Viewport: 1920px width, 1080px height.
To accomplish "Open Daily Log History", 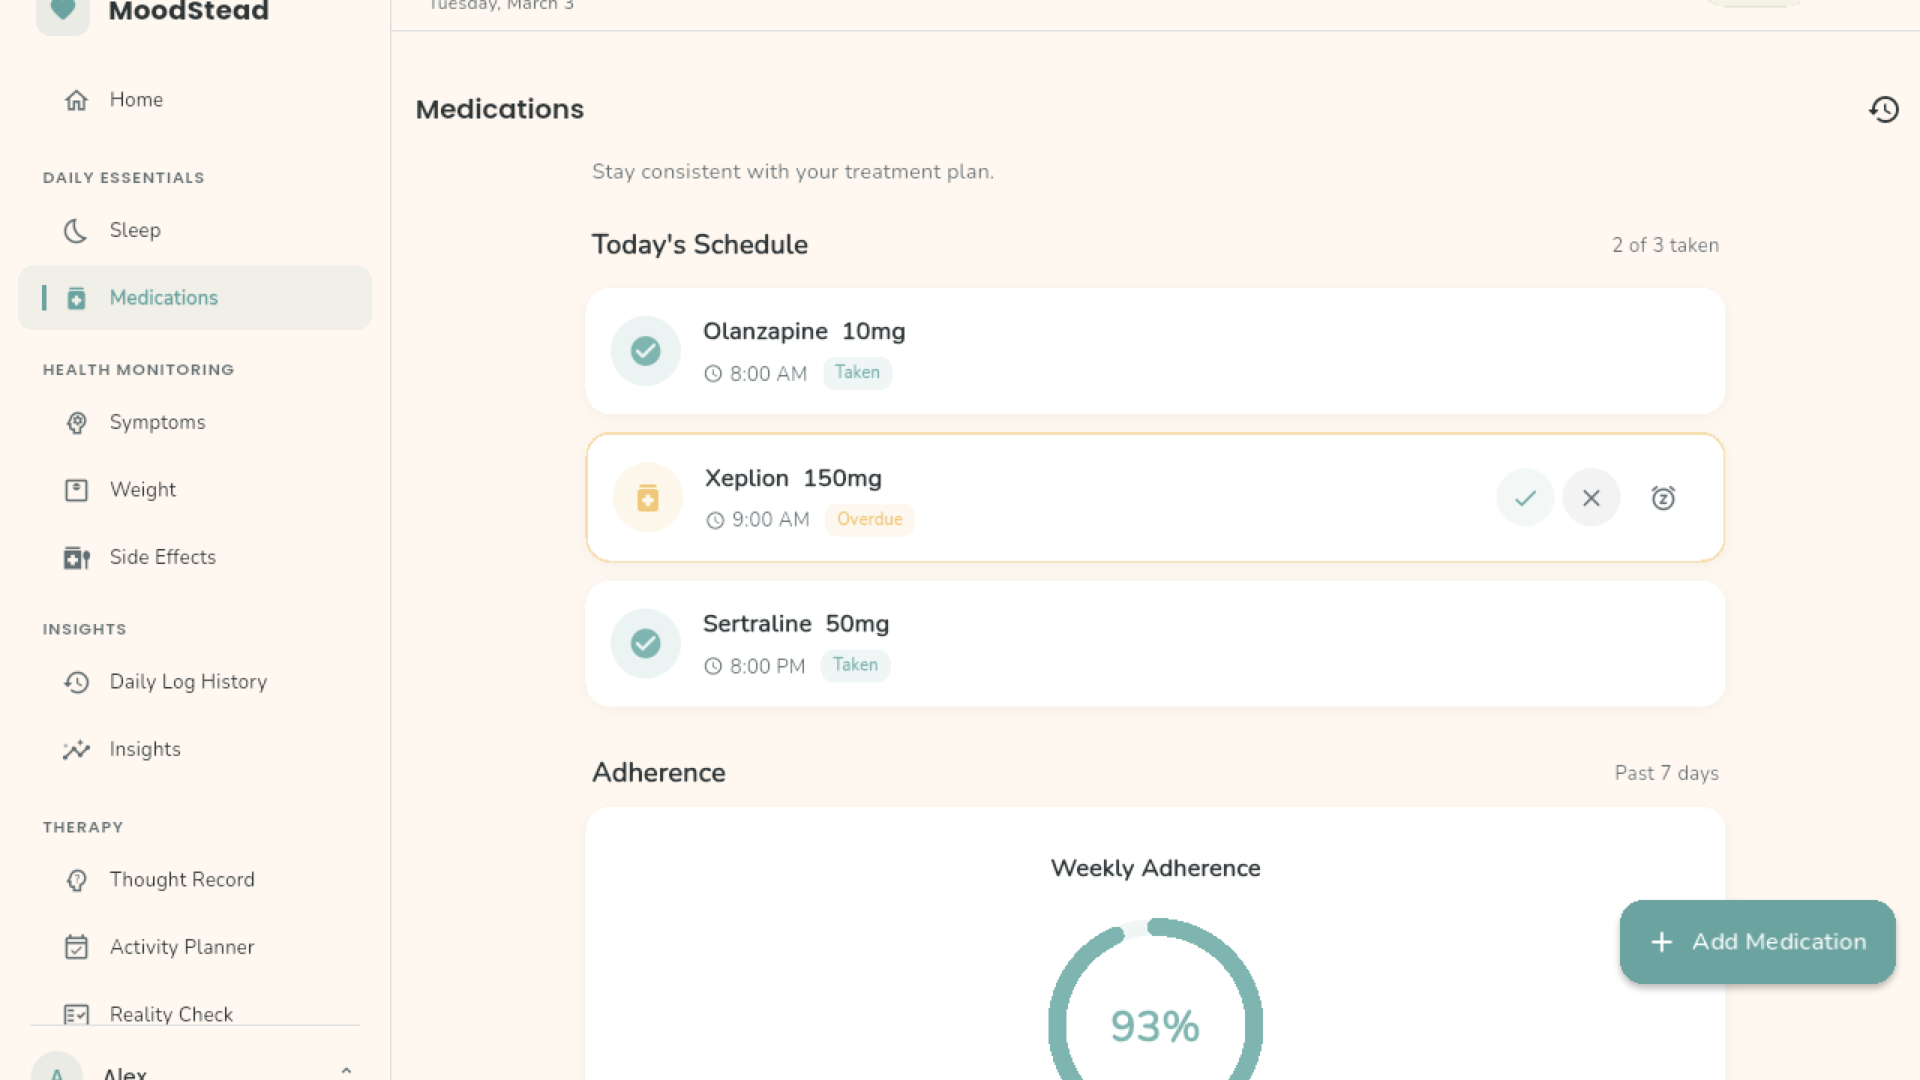I will (x=188, y=682).
